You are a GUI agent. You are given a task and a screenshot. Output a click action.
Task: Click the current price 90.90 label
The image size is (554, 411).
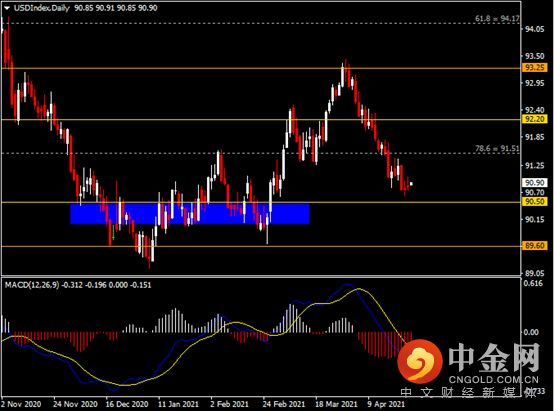click(x=534, y=183)
